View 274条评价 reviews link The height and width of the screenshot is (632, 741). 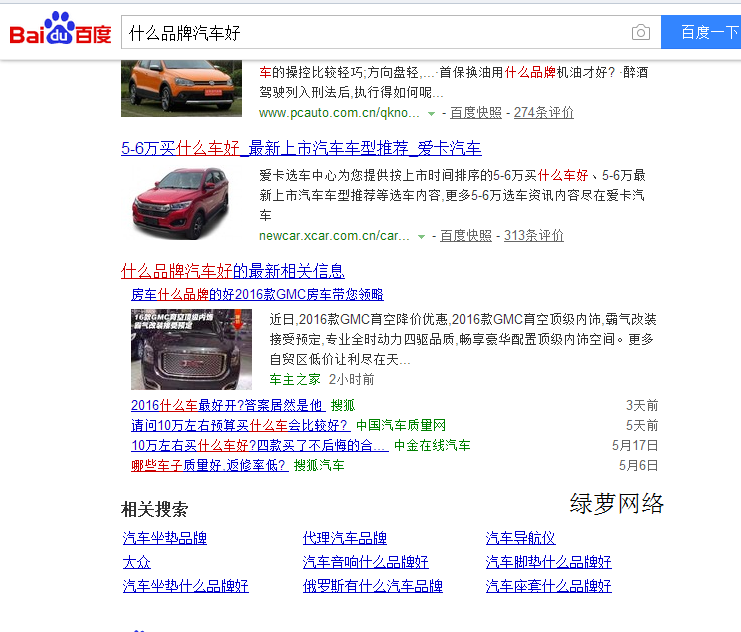tap(543, 113)
